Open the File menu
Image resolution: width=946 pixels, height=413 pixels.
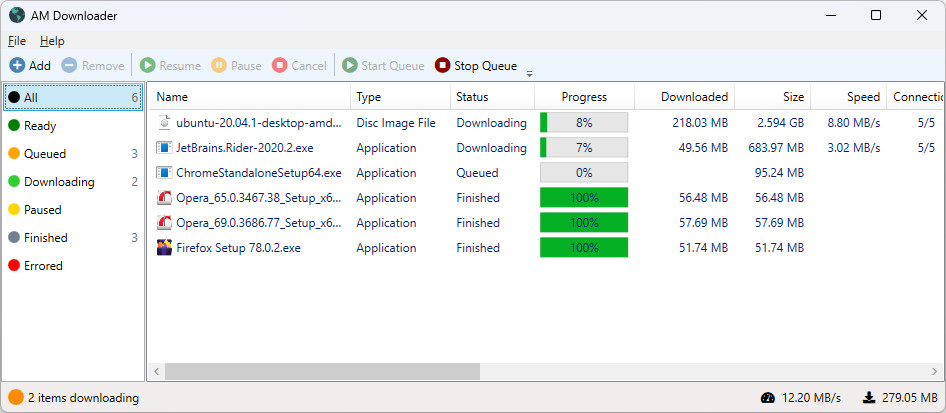(x=17, y=41)
